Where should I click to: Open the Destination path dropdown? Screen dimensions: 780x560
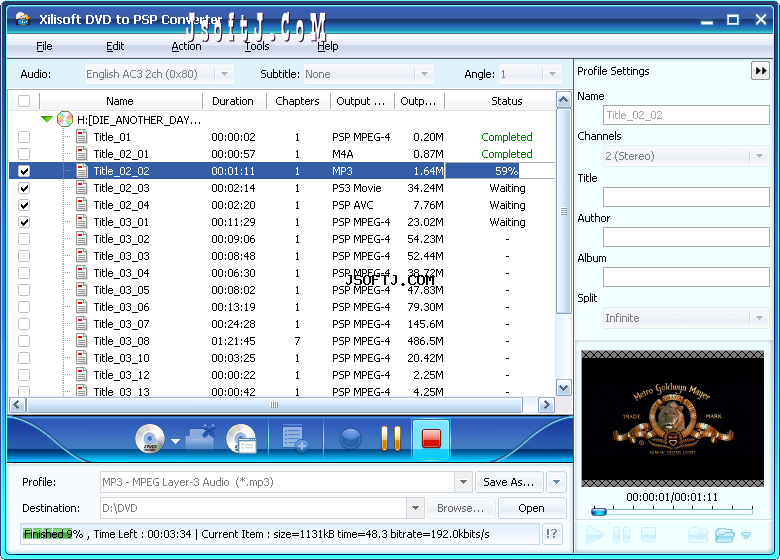click(x=415, y=508)
